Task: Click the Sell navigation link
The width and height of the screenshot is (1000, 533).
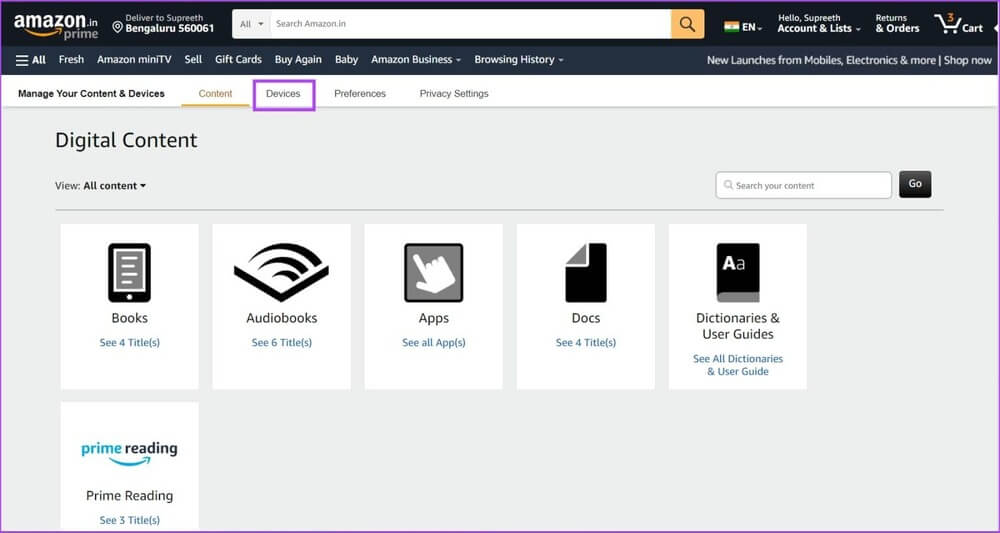Action: point(193,60)
